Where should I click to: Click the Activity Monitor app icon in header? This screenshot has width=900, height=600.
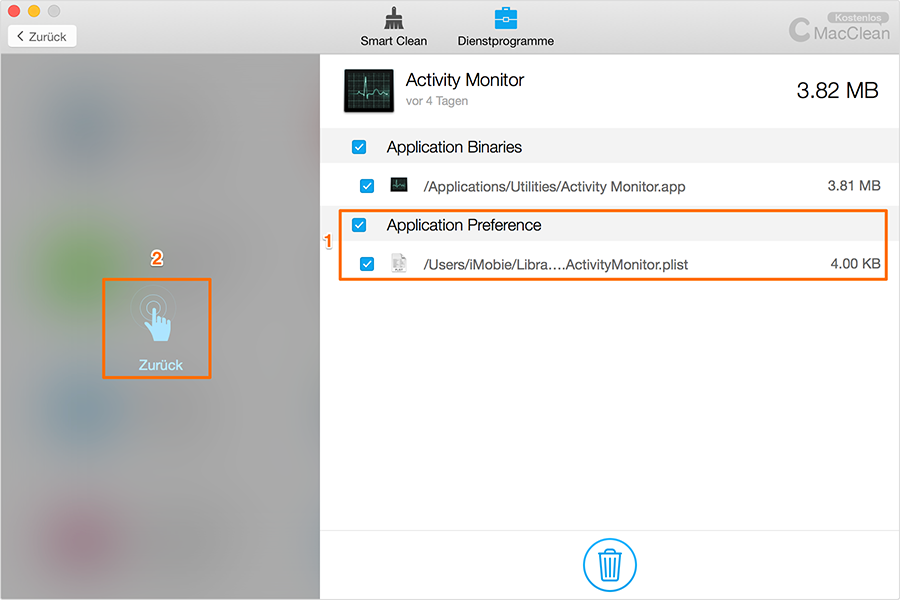pyautogui.click(x=368, y=91)
